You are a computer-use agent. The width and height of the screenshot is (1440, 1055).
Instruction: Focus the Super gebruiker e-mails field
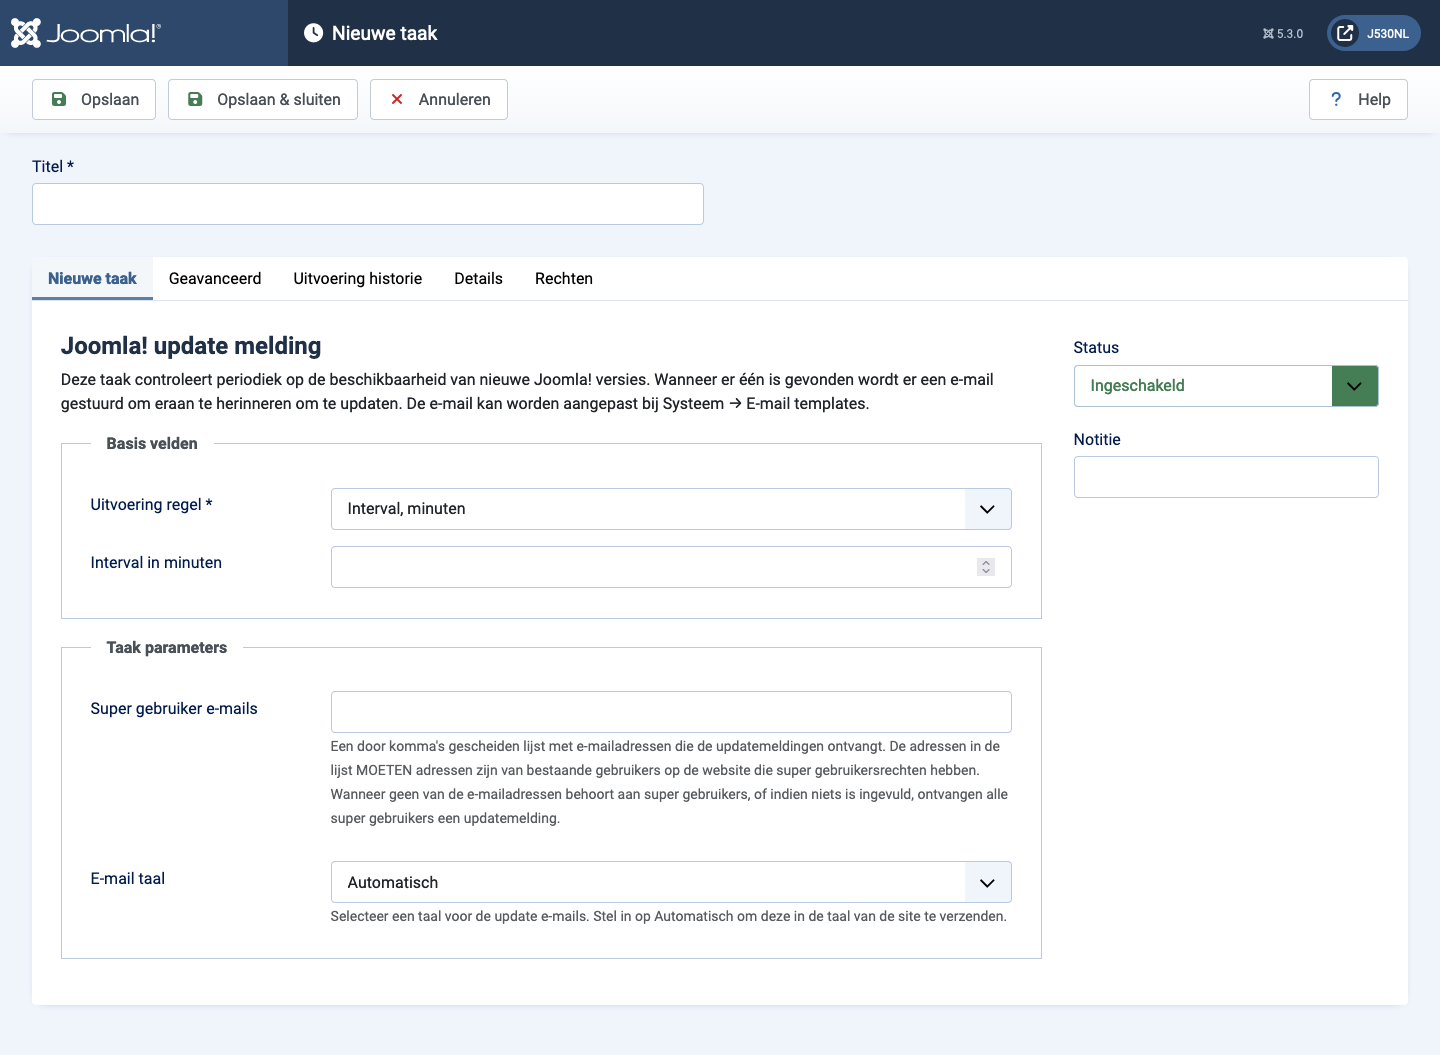(x=671, y=712)
